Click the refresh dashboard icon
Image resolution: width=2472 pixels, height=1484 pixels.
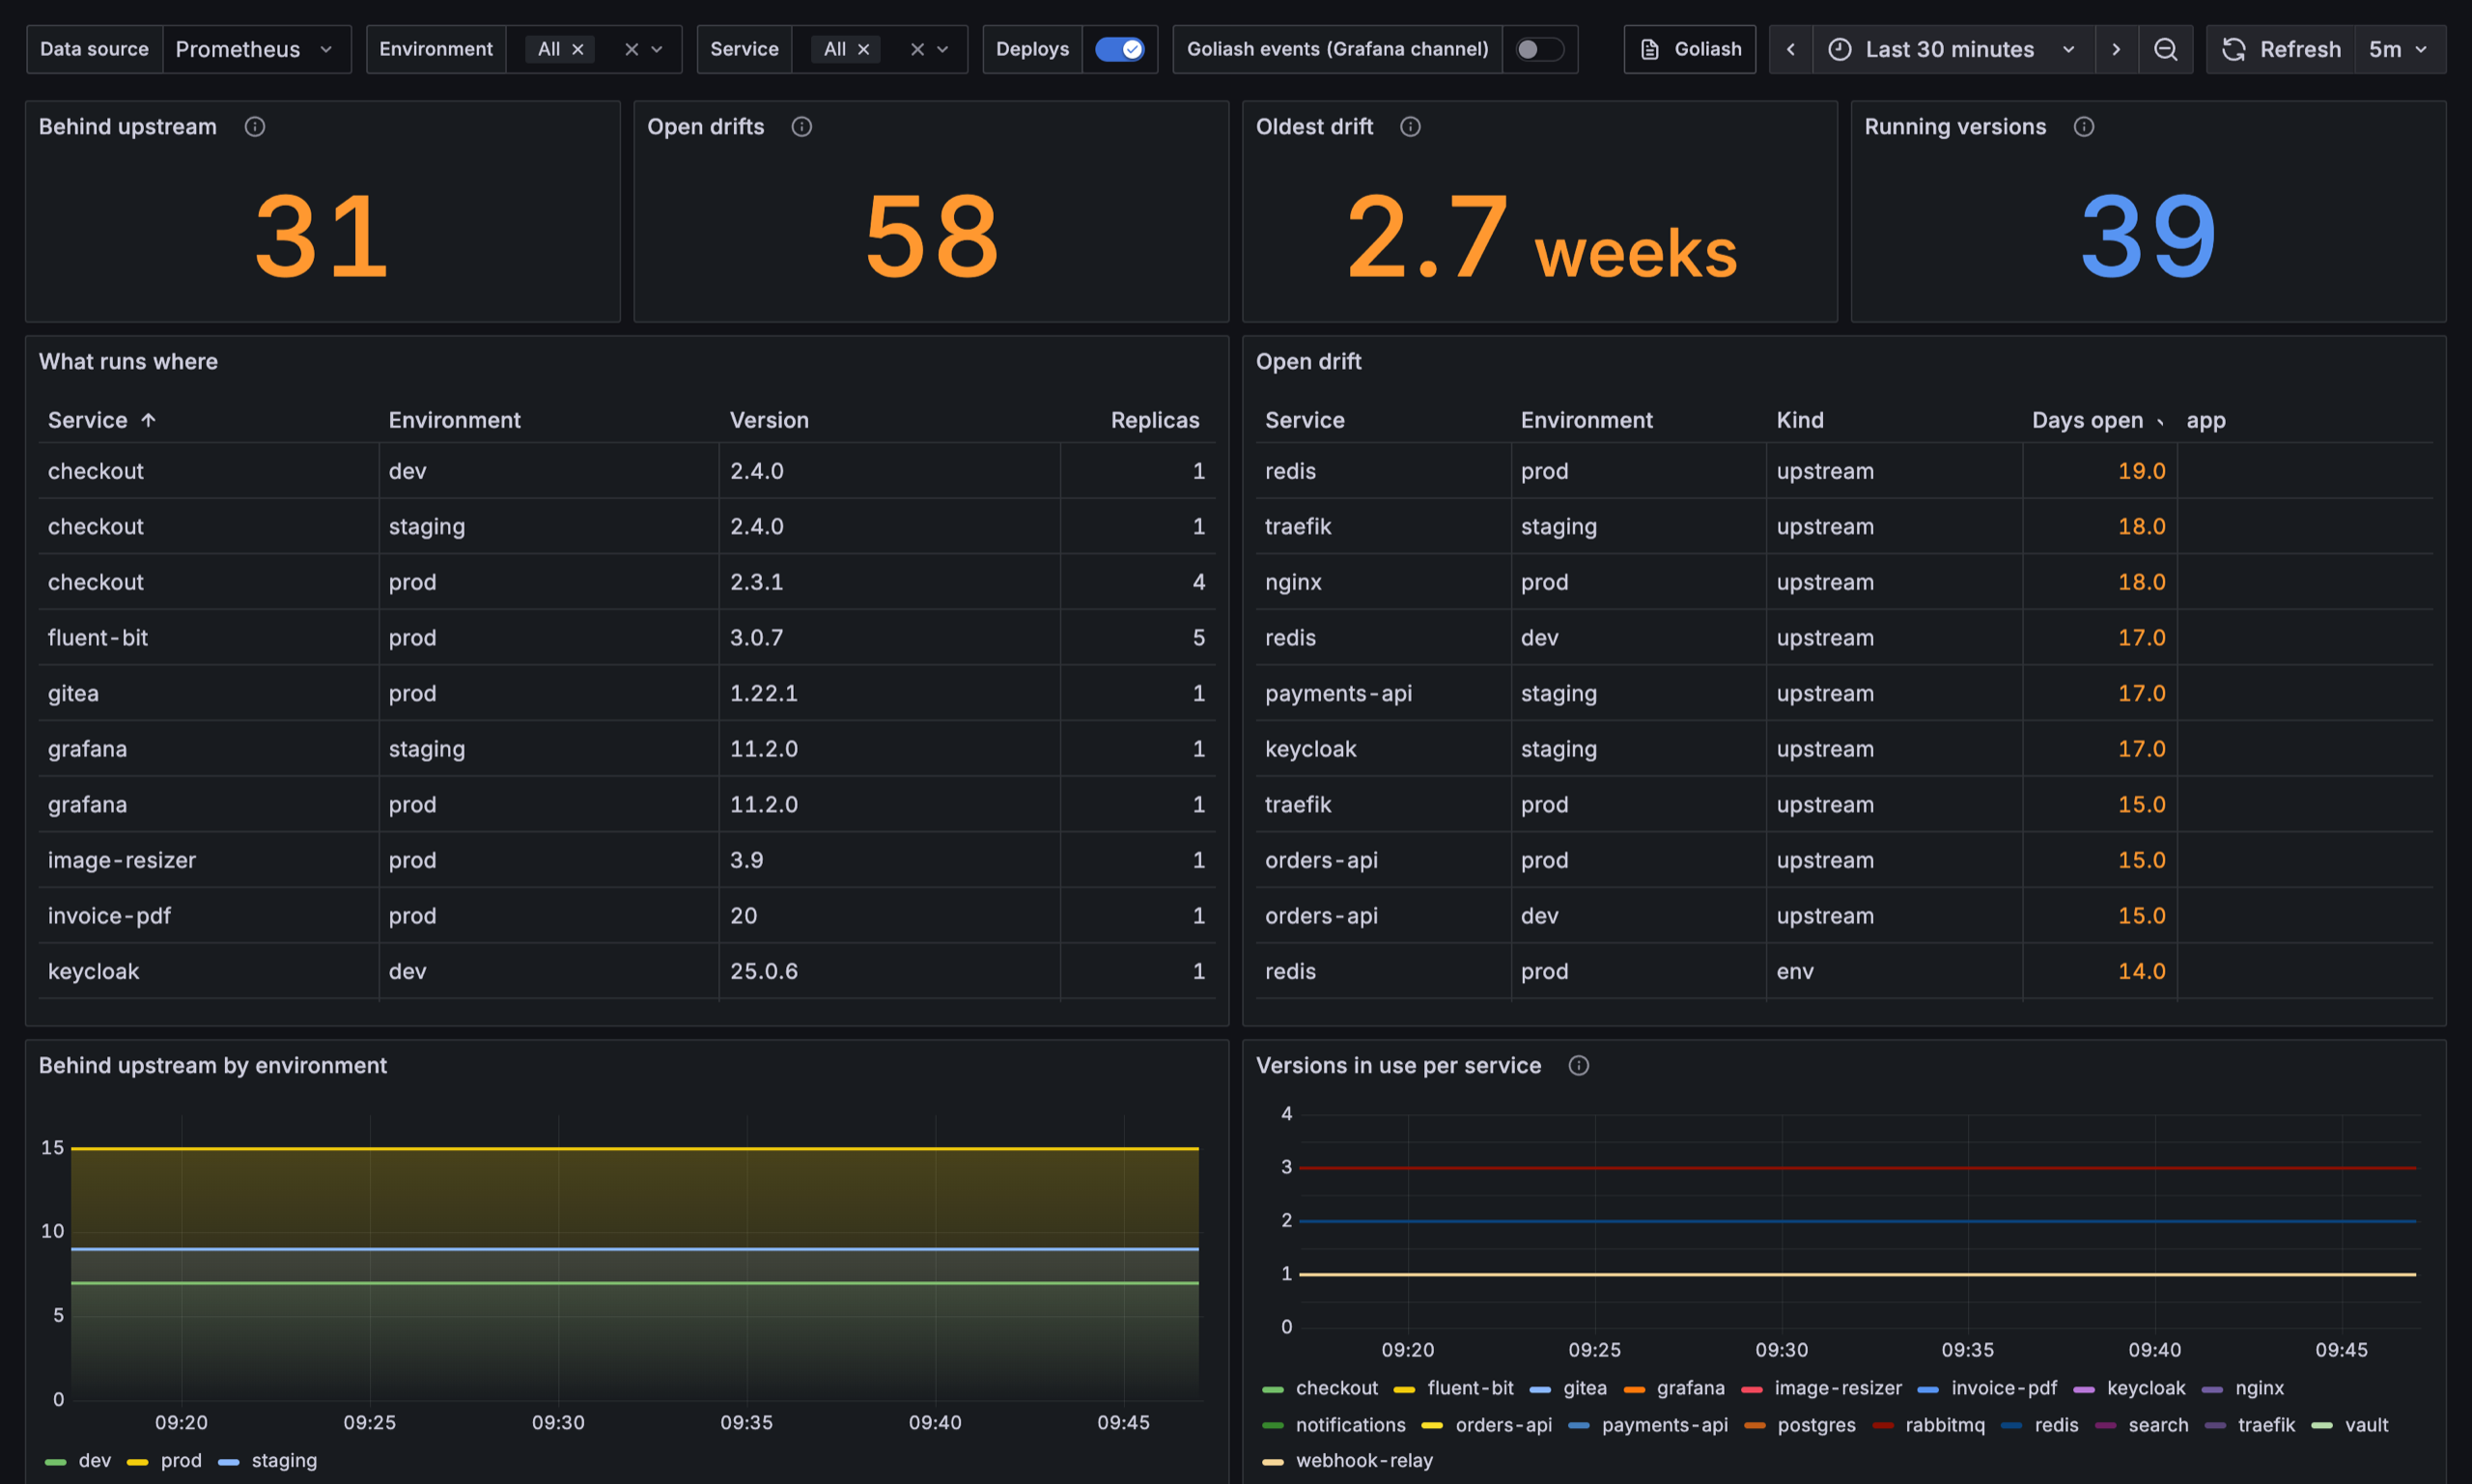(2234, 49)
